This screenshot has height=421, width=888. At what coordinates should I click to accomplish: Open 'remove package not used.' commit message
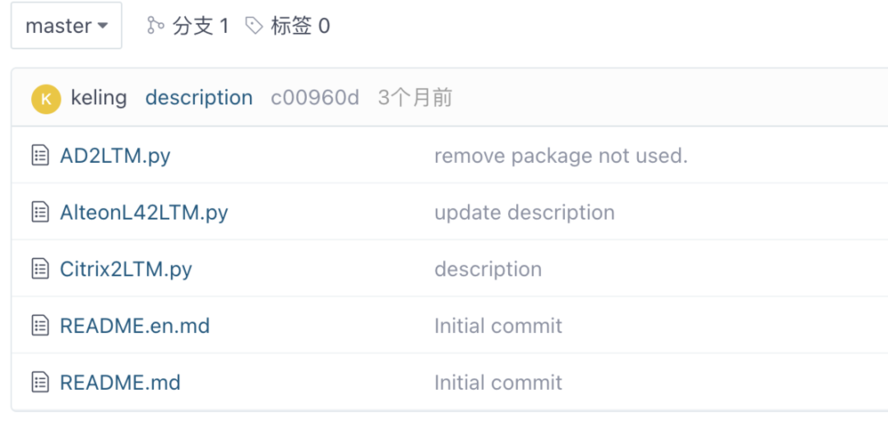click(x=560, y=156)
